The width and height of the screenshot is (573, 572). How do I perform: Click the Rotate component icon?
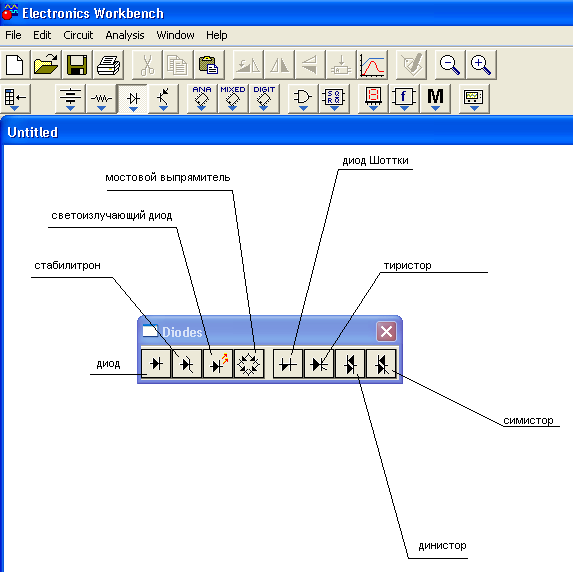click(x=248, y=65)
